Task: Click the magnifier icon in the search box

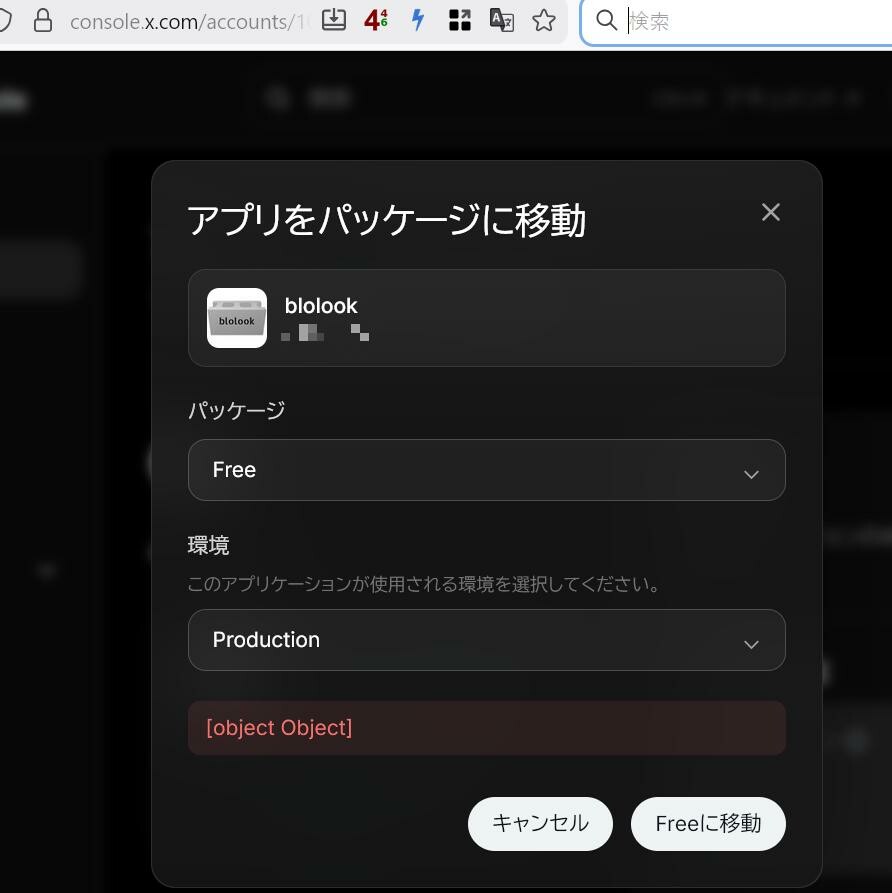Action: [x=606, y=21]
